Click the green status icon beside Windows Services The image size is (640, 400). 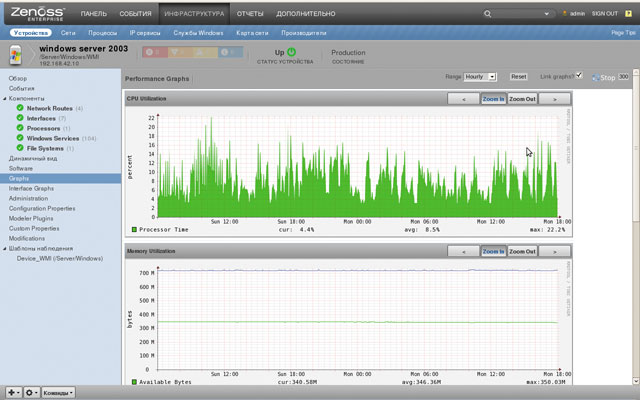click(x=20, y=138)
